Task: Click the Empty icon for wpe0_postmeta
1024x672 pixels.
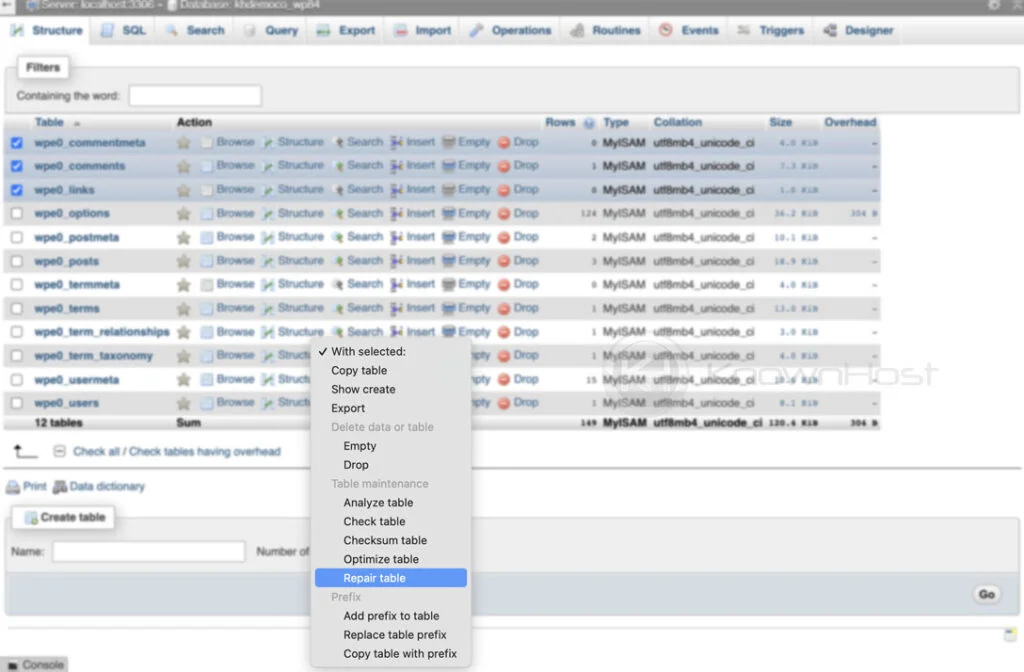Action: pos(449,237)
